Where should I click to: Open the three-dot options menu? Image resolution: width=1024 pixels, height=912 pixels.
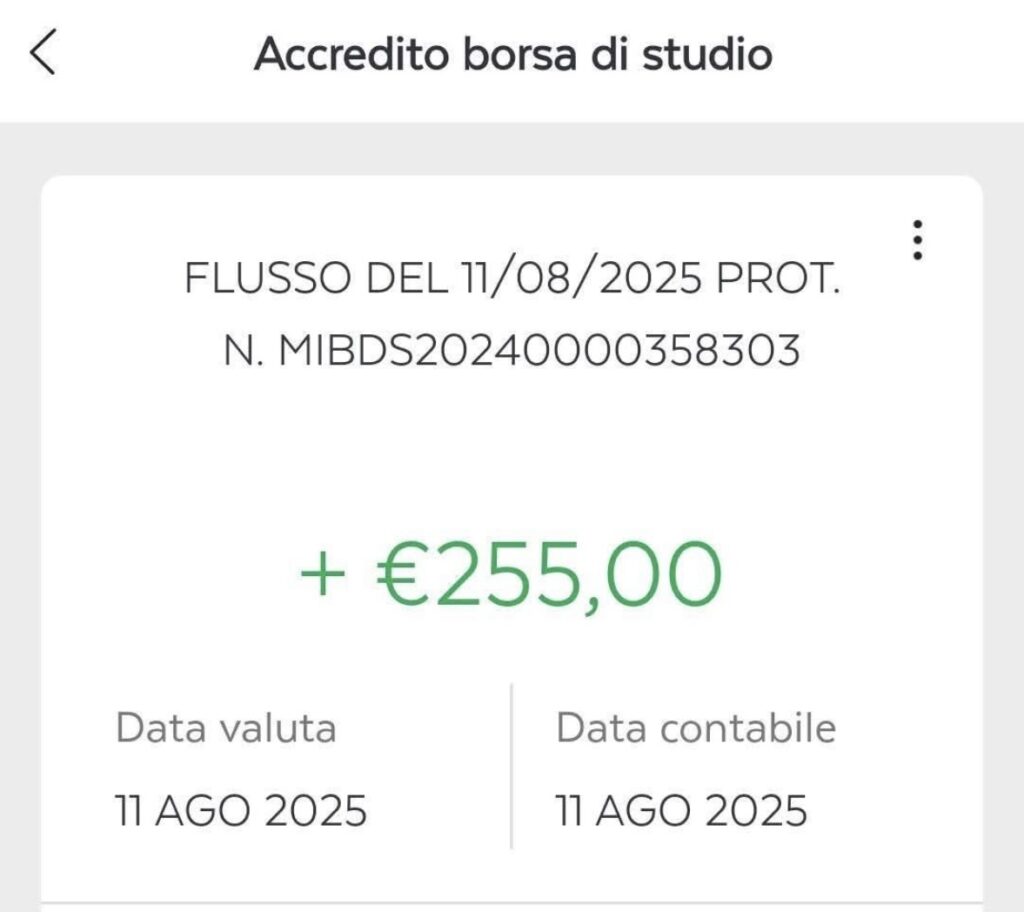point(917,240)
